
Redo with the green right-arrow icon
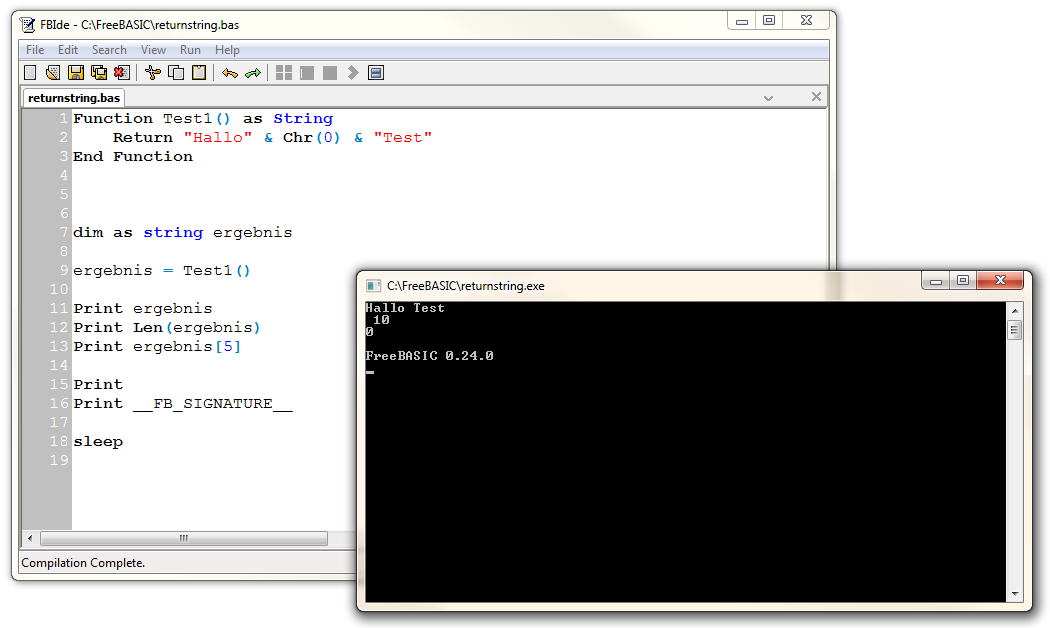[x=252, y=73]
